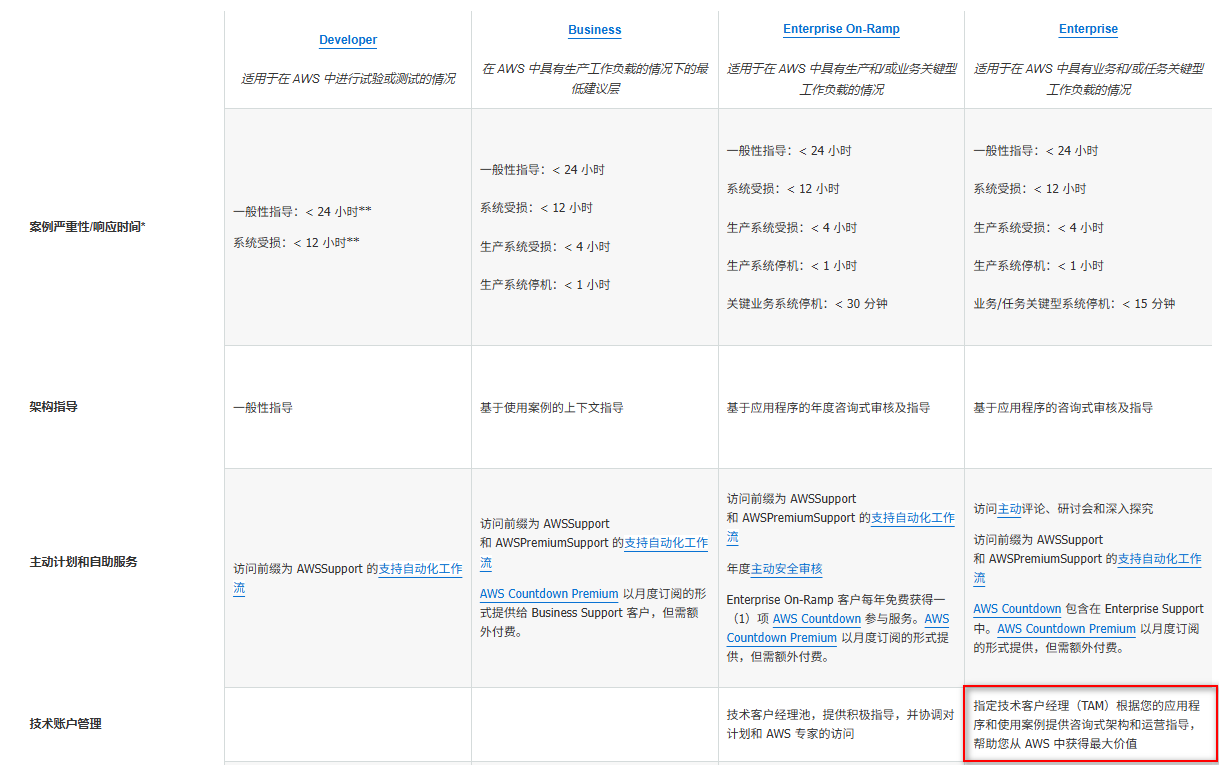The height and width of the screenshot is (765, 1219).
Task: Click 系统受损: < 12 小时 in Enterprise On-Ramp column
Action: click(783, 189)
